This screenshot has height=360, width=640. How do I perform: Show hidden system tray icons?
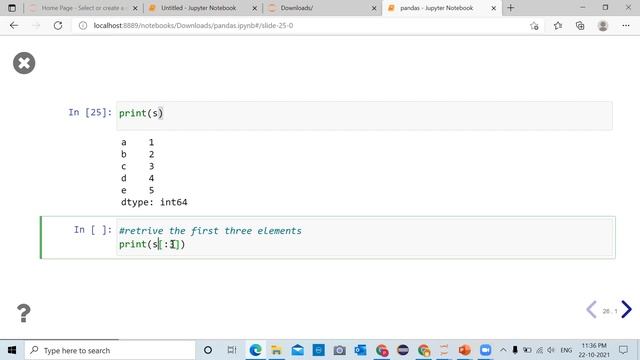pyautogui.click(x=503, y=350)
